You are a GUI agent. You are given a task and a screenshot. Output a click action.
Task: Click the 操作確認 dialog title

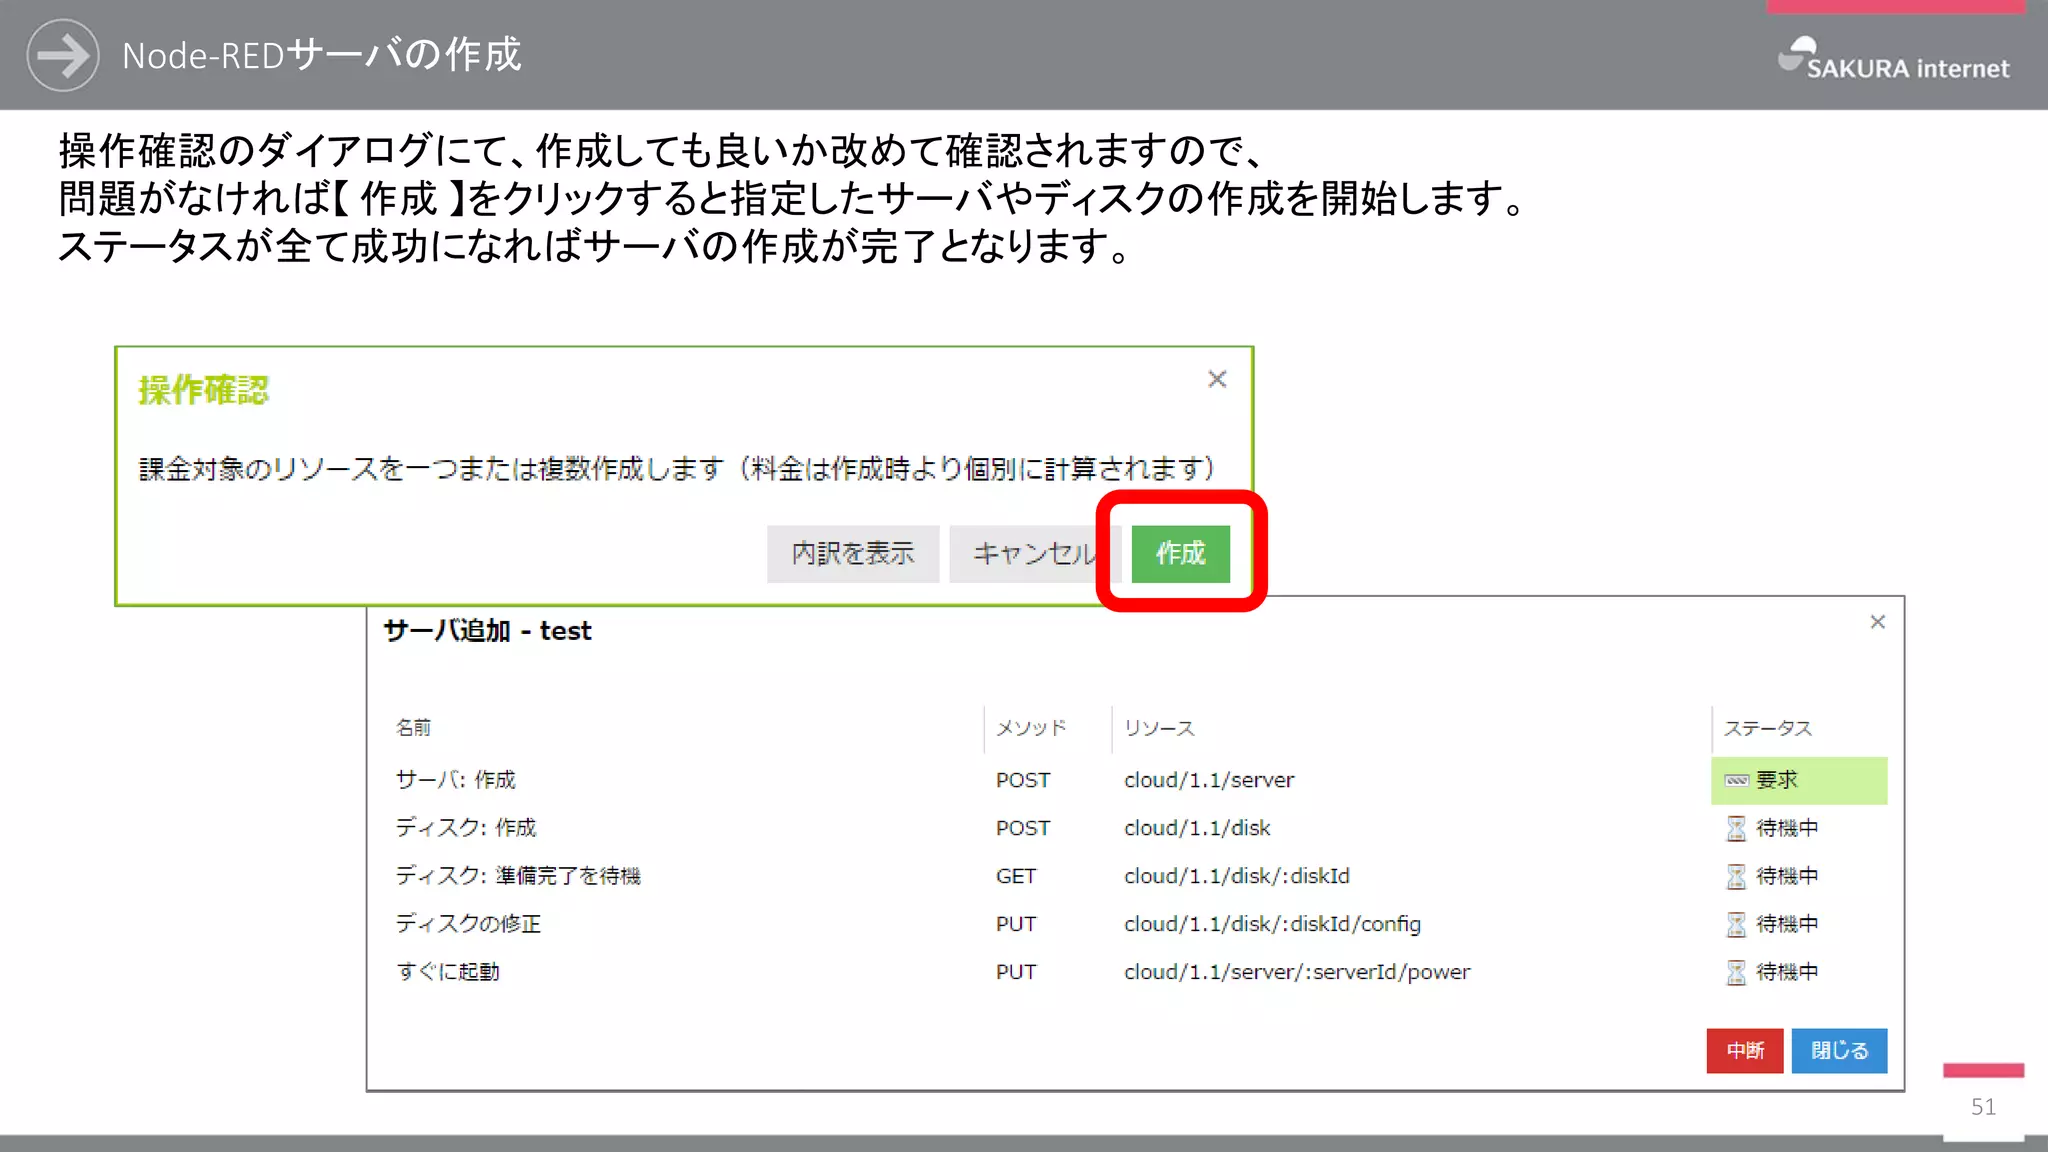(204, 390)
